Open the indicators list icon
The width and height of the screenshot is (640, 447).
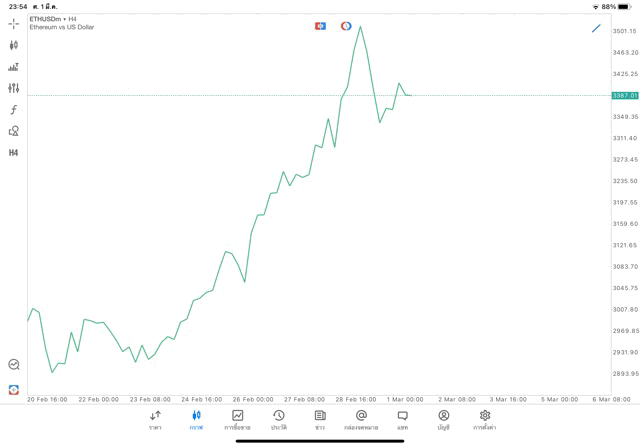coord(13,67)
